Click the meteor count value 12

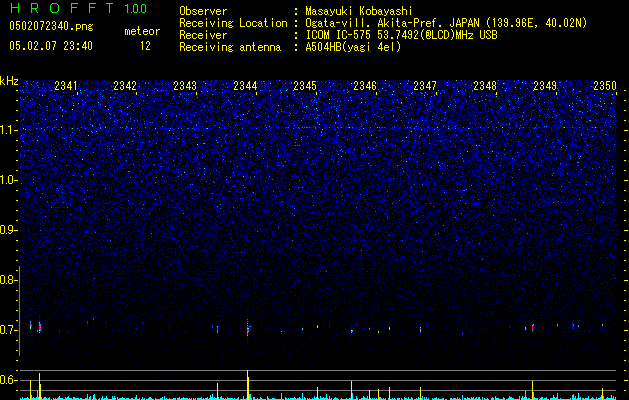click(x=145, y=46)
